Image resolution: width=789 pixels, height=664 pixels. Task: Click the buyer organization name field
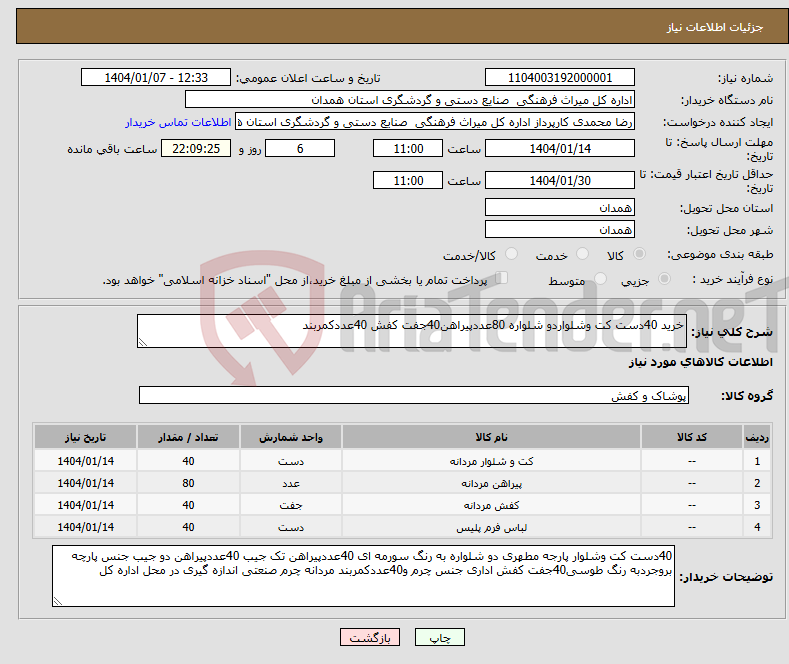(x=410, y=100)
